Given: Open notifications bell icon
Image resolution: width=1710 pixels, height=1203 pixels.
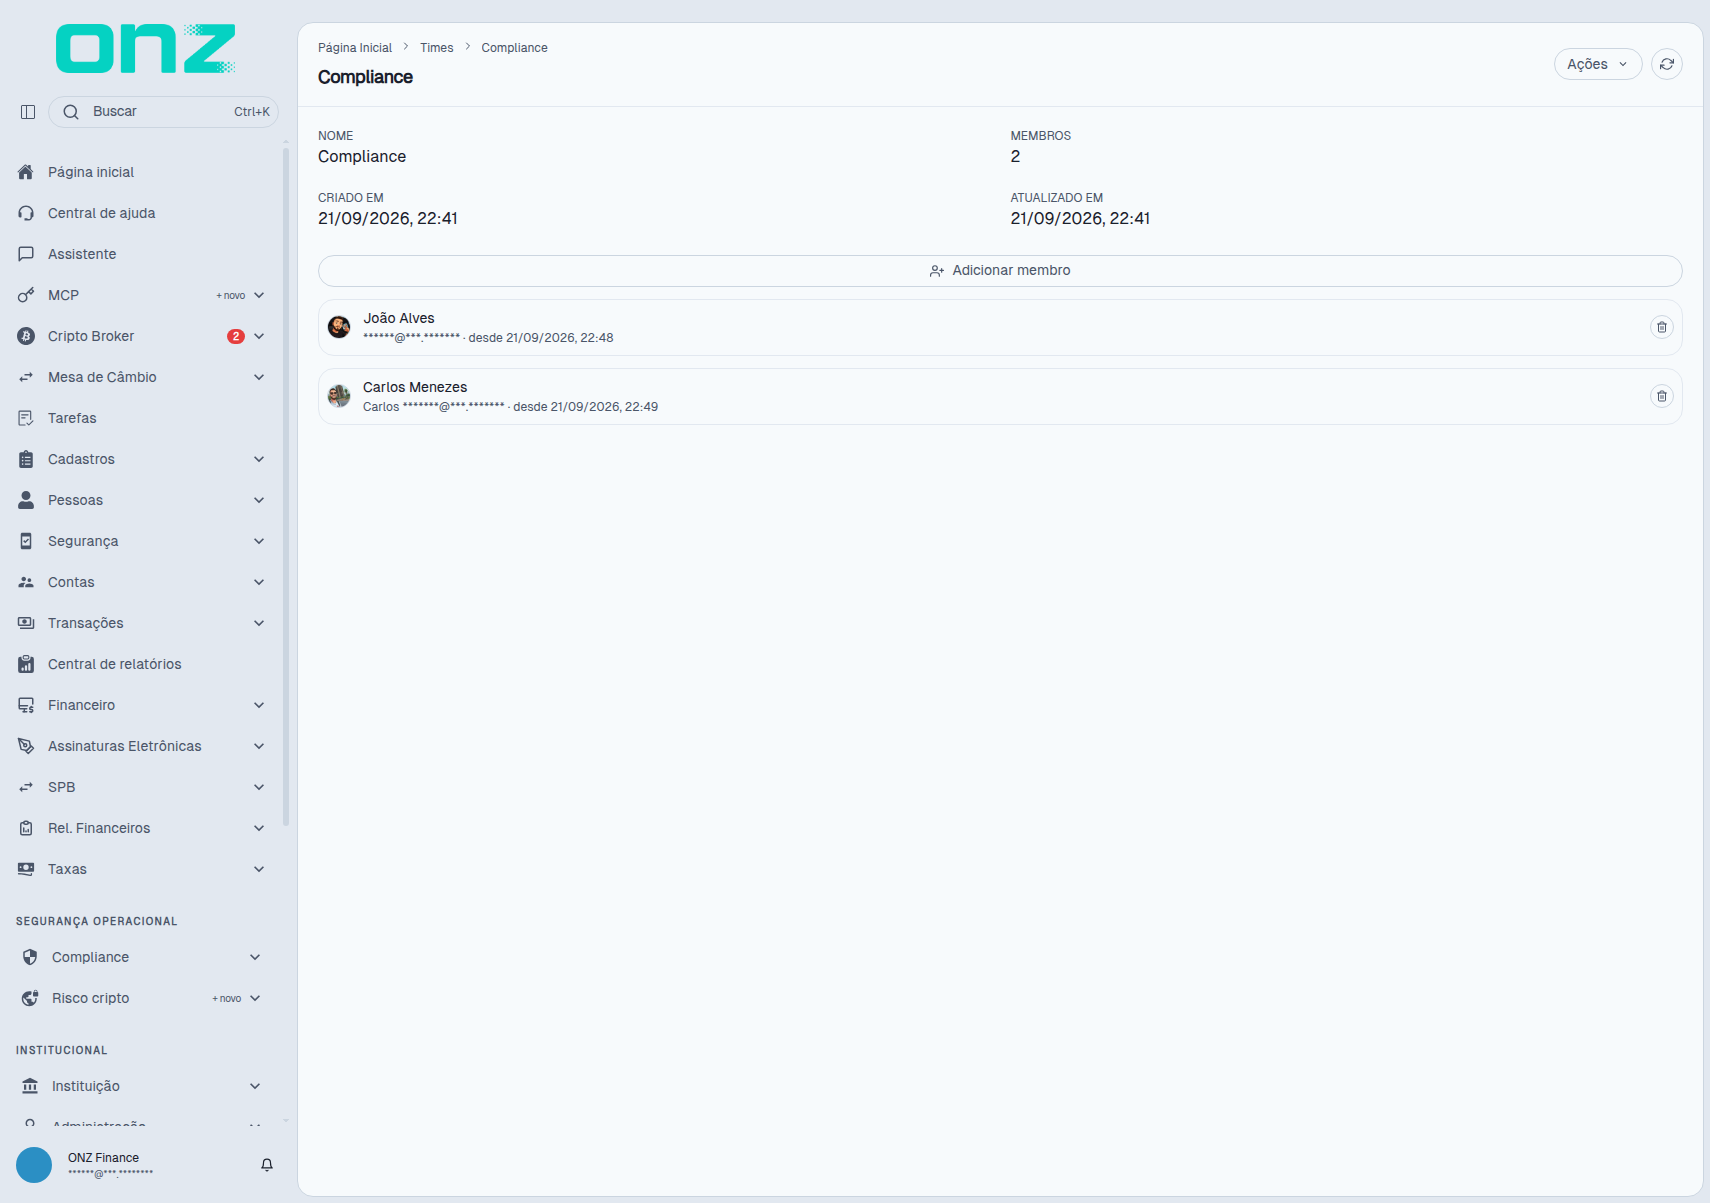Looking at the screenshot, I should (267, 1165).
